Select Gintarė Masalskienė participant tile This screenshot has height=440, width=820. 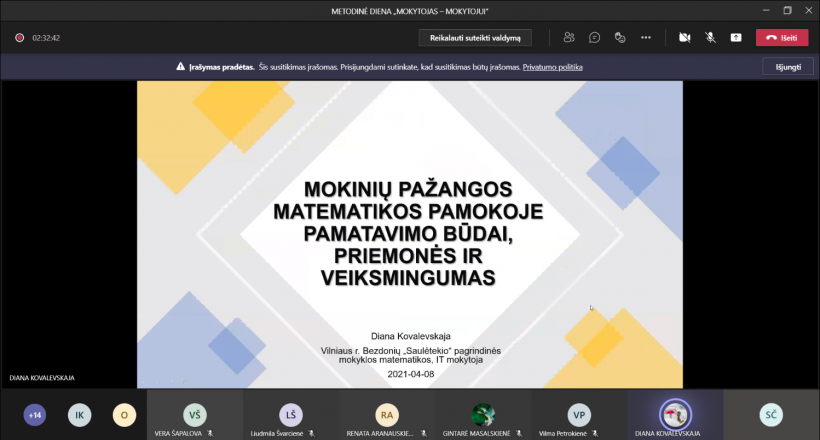(x=483, y=415)
